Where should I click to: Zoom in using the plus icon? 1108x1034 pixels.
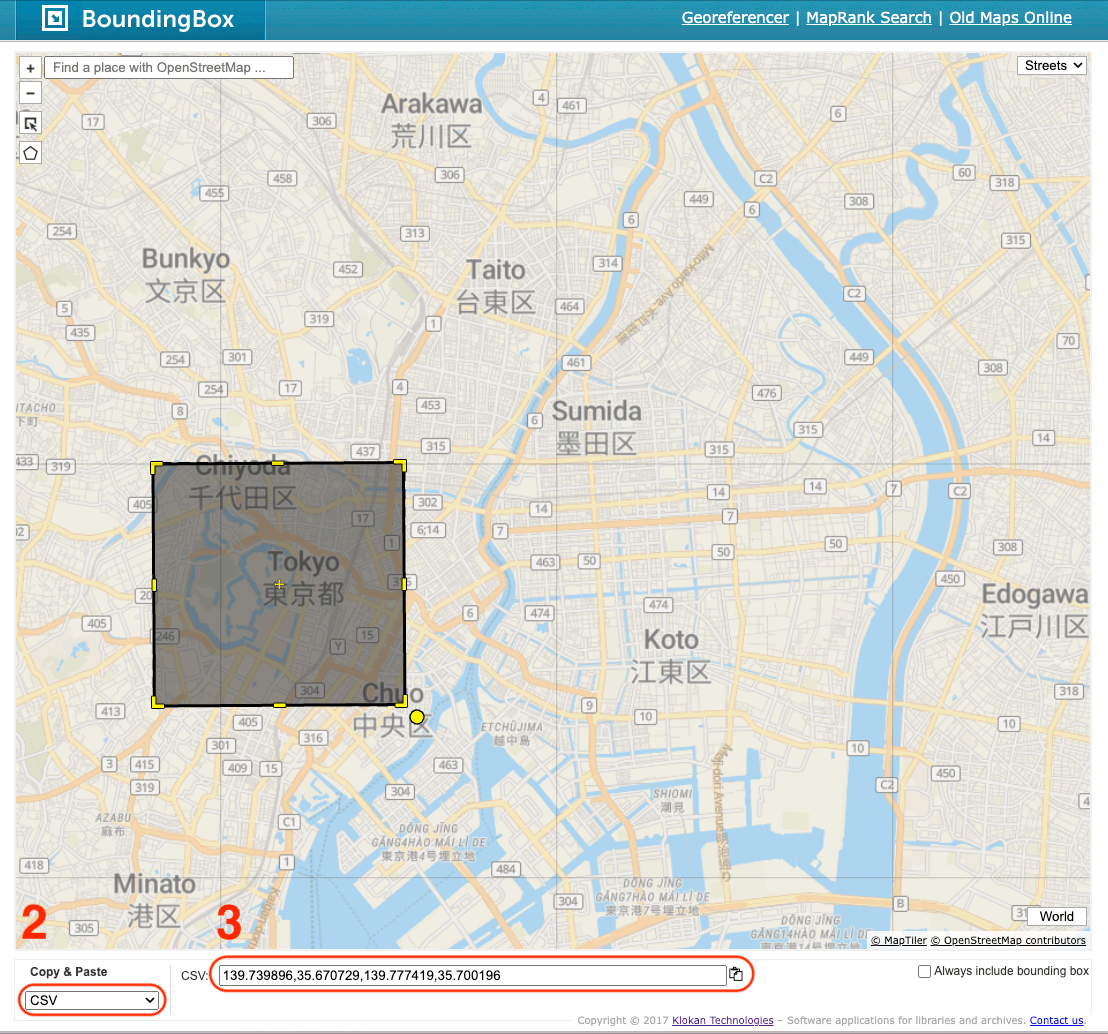(x=29, y=66)
